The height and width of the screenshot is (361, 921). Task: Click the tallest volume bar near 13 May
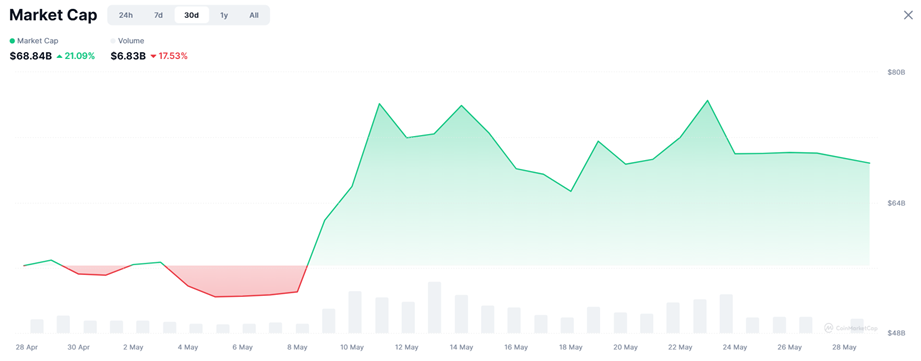coord(434,308)
